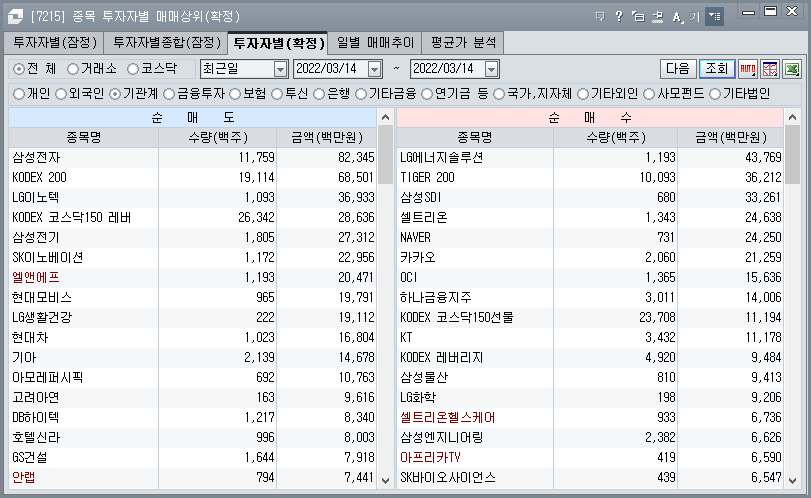Click the 순매도 table scrollbar thumb
This screenshot has width=811, height=498.
tap(385, 155)
